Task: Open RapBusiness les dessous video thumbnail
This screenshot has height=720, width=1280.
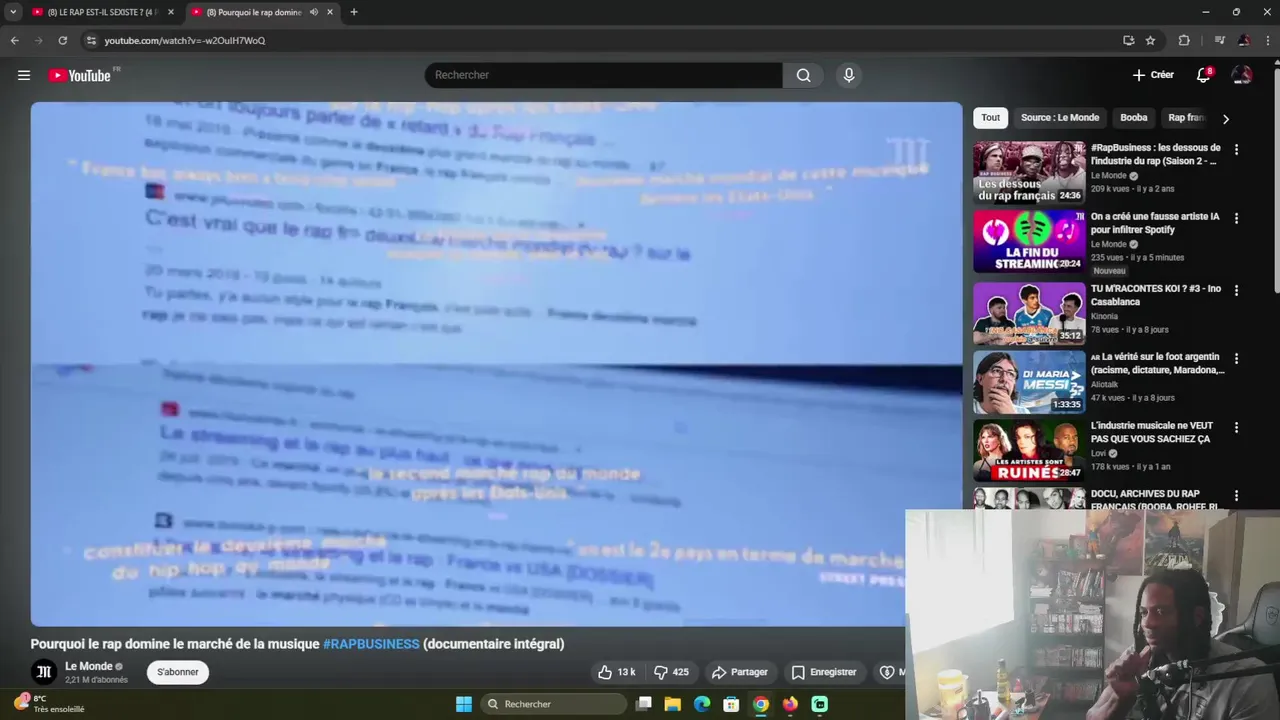Action: tap(1029, 172)
